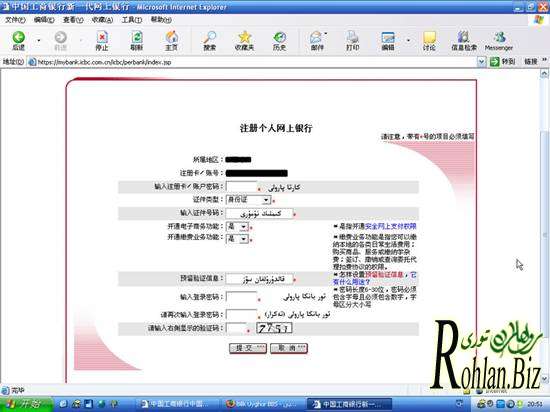Click the green Back arrow icon
550x412 pixels.
pos(19,37)
